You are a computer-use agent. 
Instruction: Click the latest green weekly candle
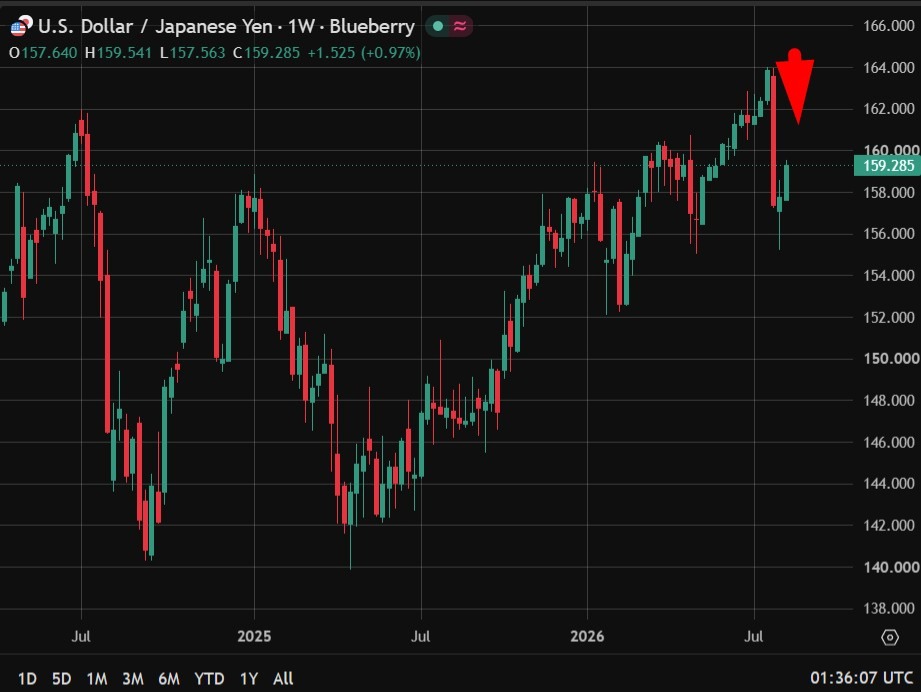click(x=786, y=183)
